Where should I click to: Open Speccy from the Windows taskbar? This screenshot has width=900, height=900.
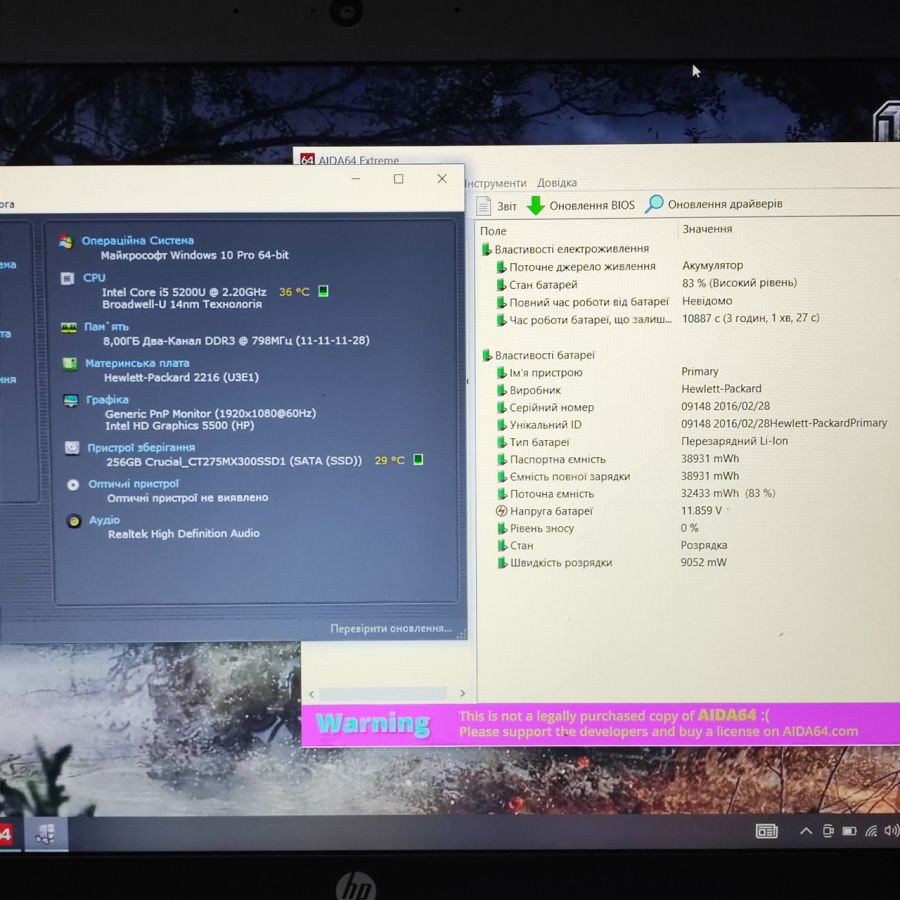coord(45,834)
